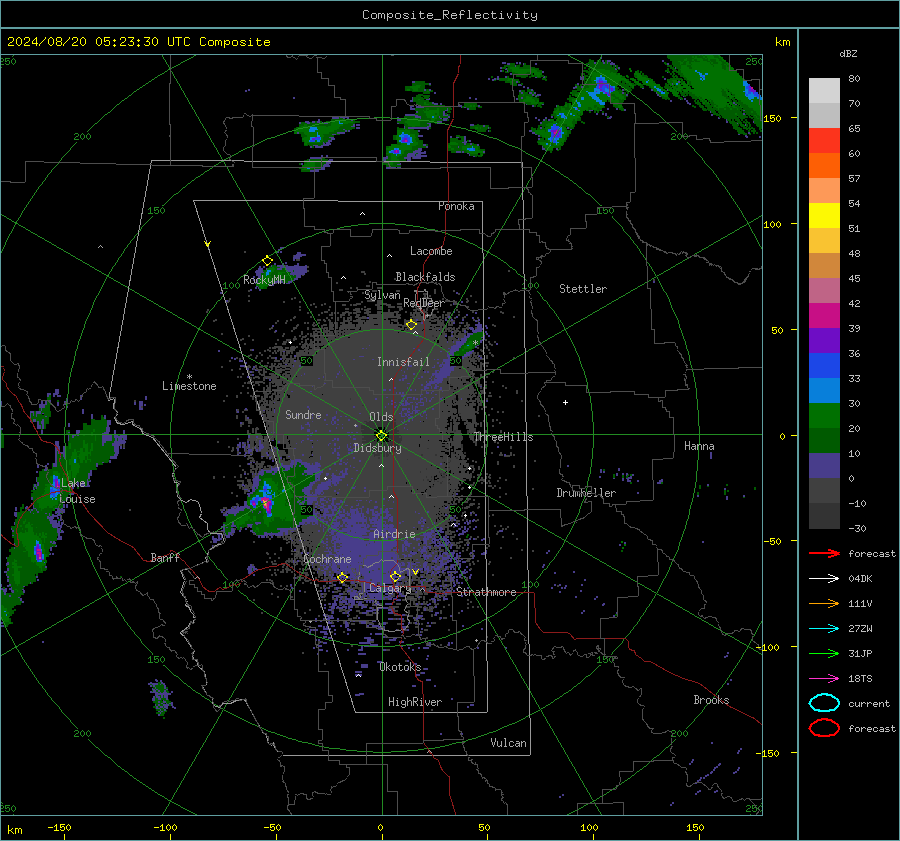The height and width of the screenshot is (841, 900).
Task: Select the light gray 80 dBZ swatch
Action: [x=824, y=91]
